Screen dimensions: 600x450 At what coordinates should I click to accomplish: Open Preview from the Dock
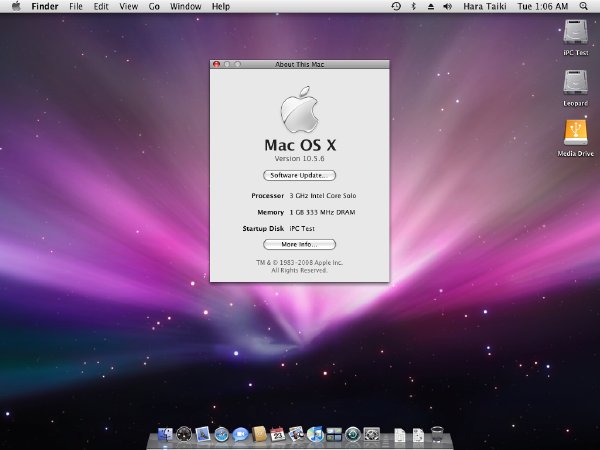point(296,434)
